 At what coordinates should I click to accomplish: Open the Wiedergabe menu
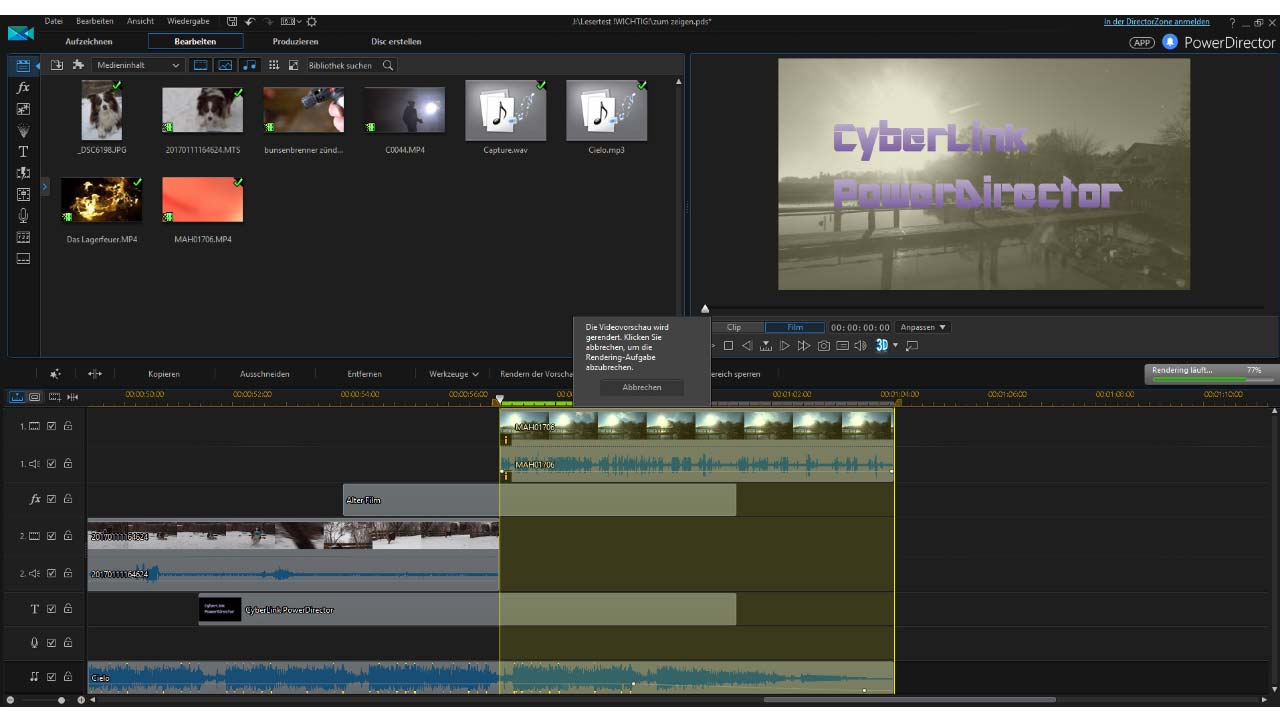(x=188, y=21)
